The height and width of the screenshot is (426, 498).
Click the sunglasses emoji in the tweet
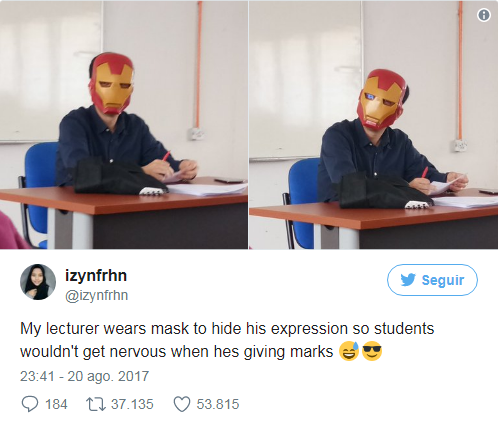click(372, 351)
